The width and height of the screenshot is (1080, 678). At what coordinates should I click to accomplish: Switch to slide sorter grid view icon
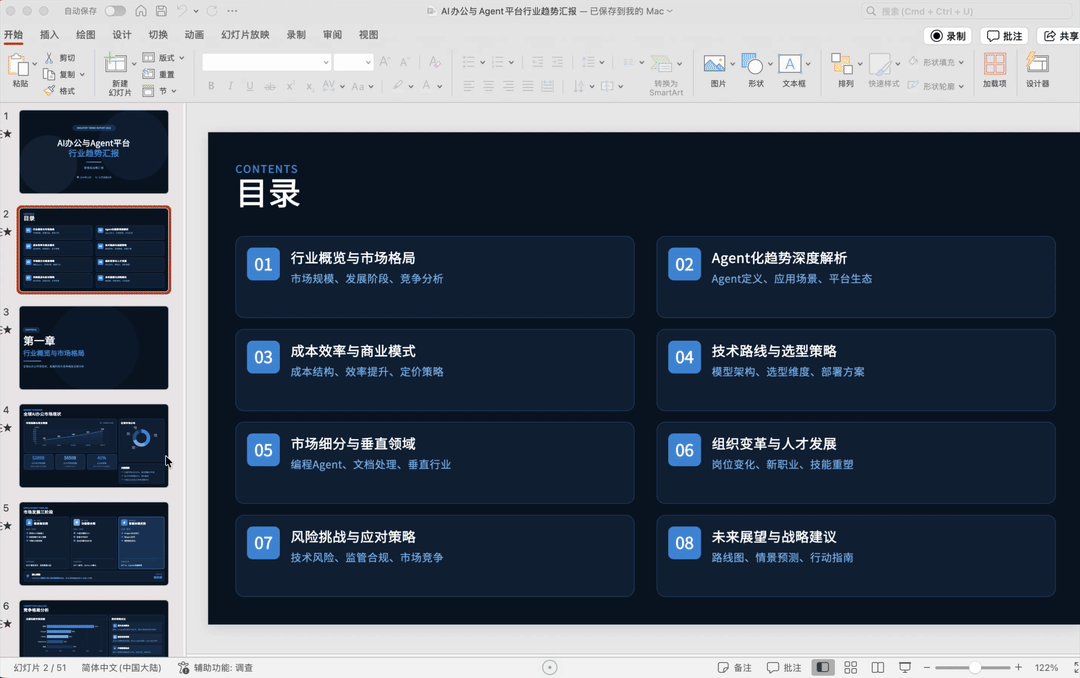click(x=851, y=668)
